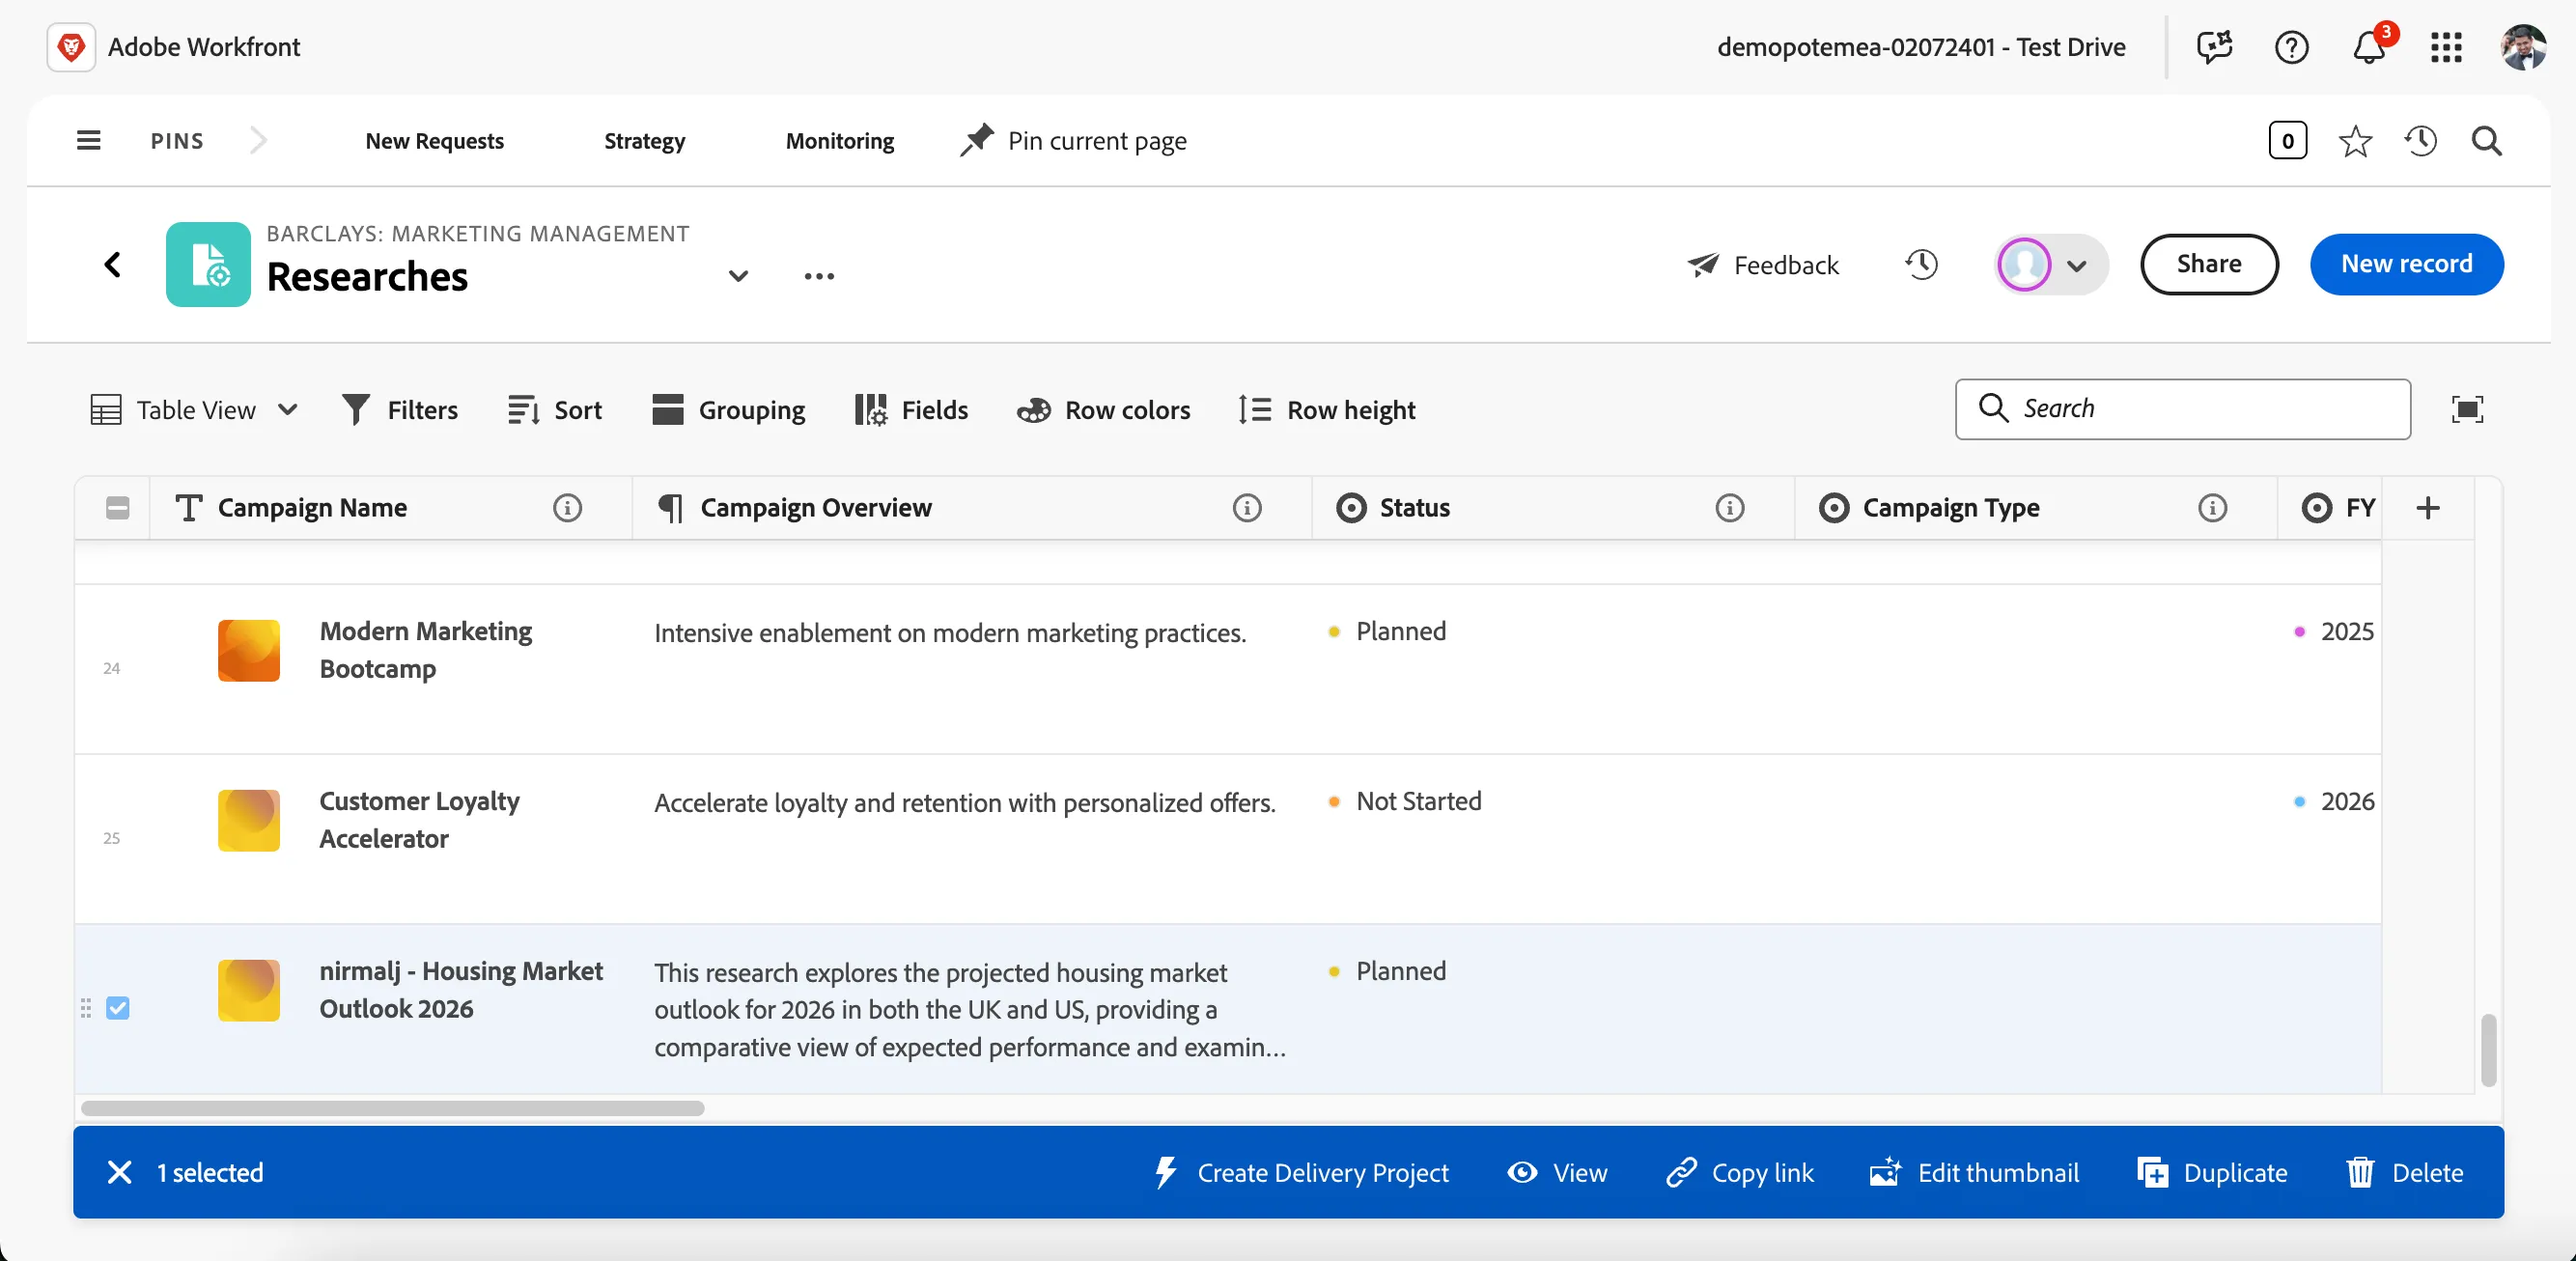
Task: Open the help question mark icon
Action: coord(2291,47)
